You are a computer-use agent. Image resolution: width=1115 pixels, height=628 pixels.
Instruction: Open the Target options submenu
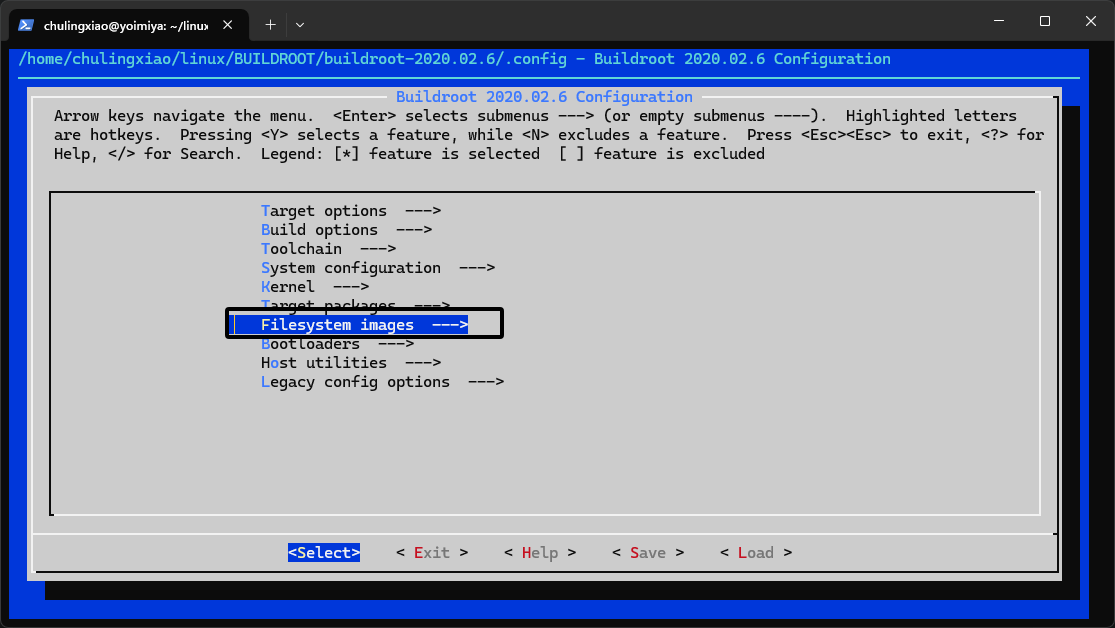(x=351, y=211)
